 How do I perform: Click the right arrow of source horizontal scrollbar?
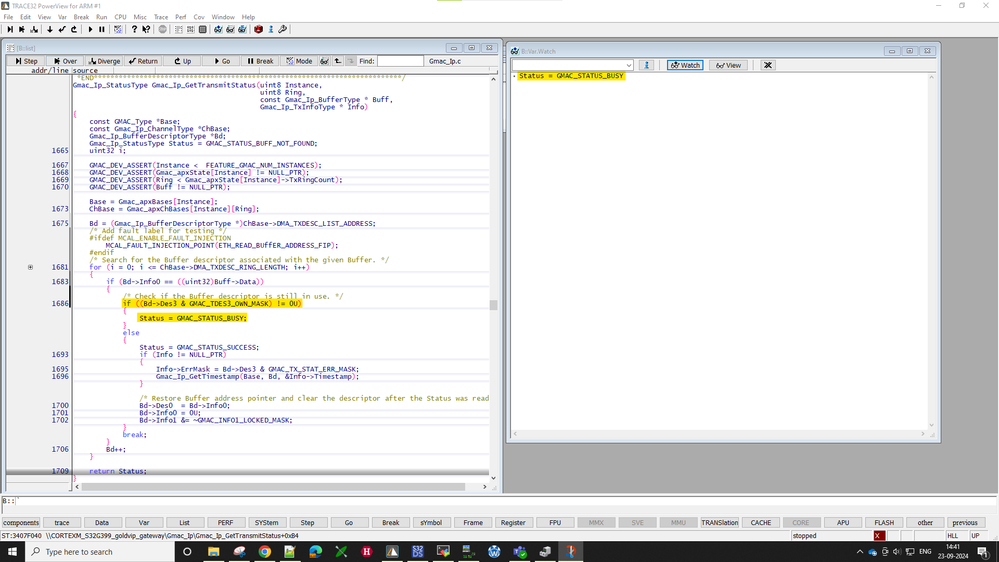tap(484, 487)
